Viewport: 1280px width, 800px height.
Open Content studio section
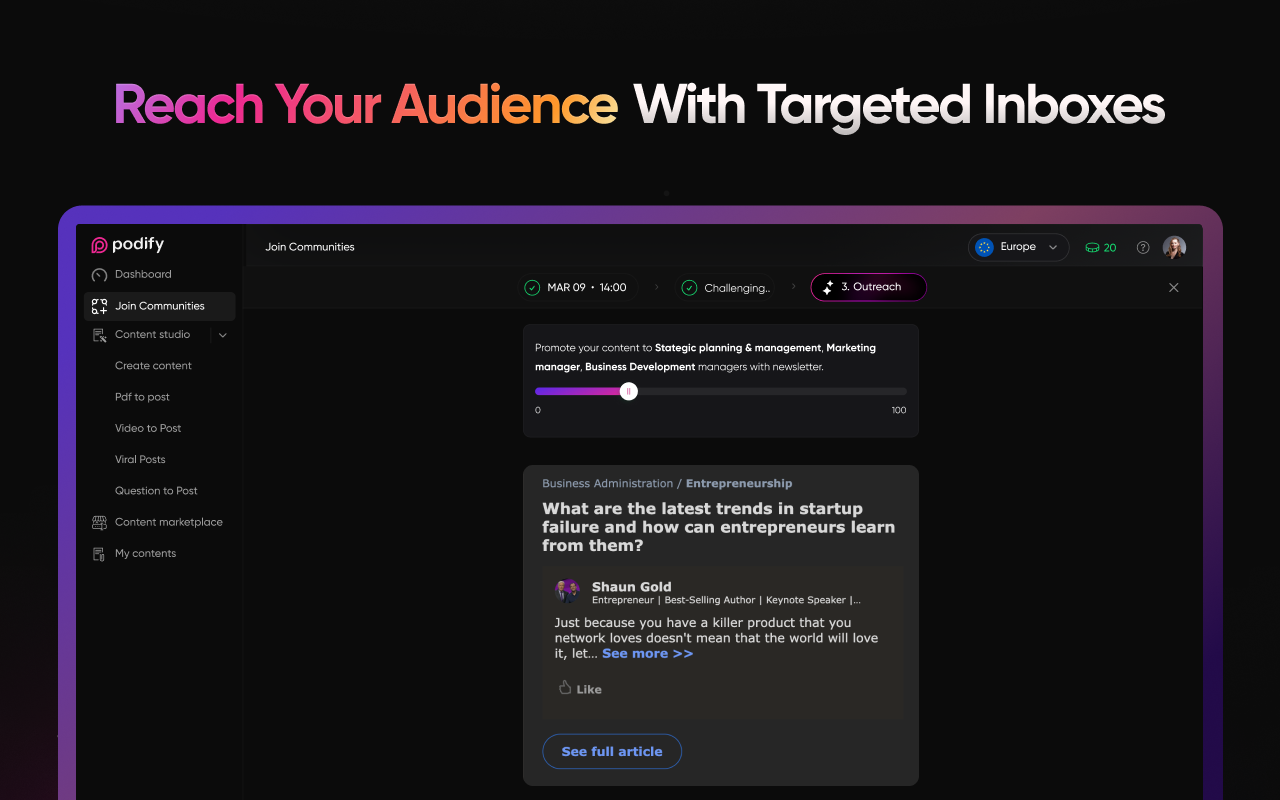[x=152, y=334]
